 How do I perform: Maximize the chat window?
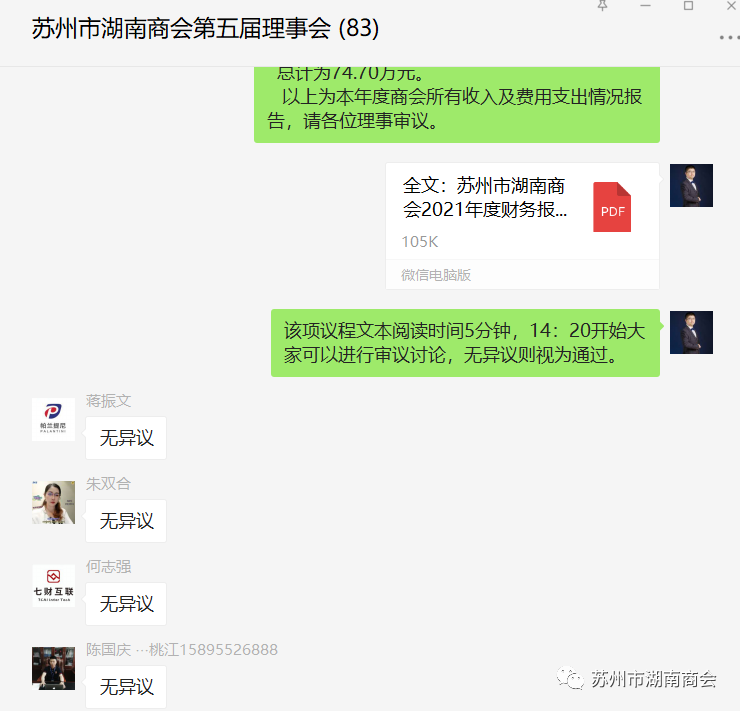tap(689, 6)
